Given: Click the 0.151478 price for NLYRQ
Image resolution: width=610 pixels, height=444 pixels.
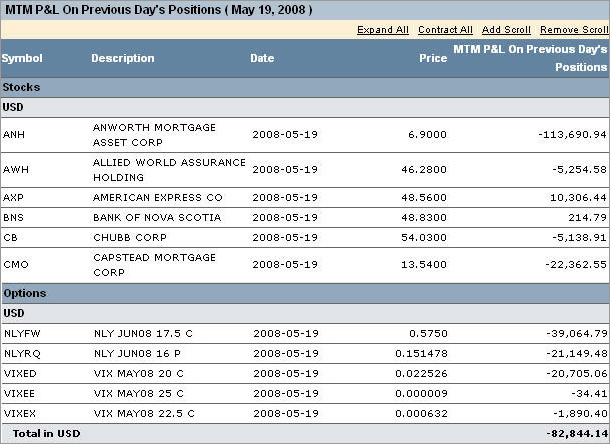Looking at the screenshot, I should point(421,354).
